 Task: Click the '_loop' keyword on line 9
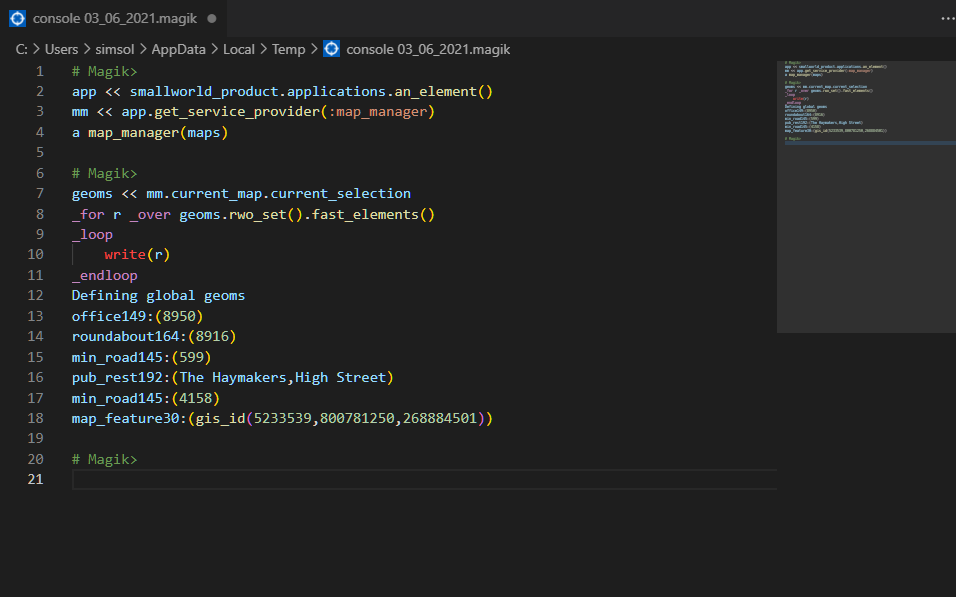pos(92,234)
